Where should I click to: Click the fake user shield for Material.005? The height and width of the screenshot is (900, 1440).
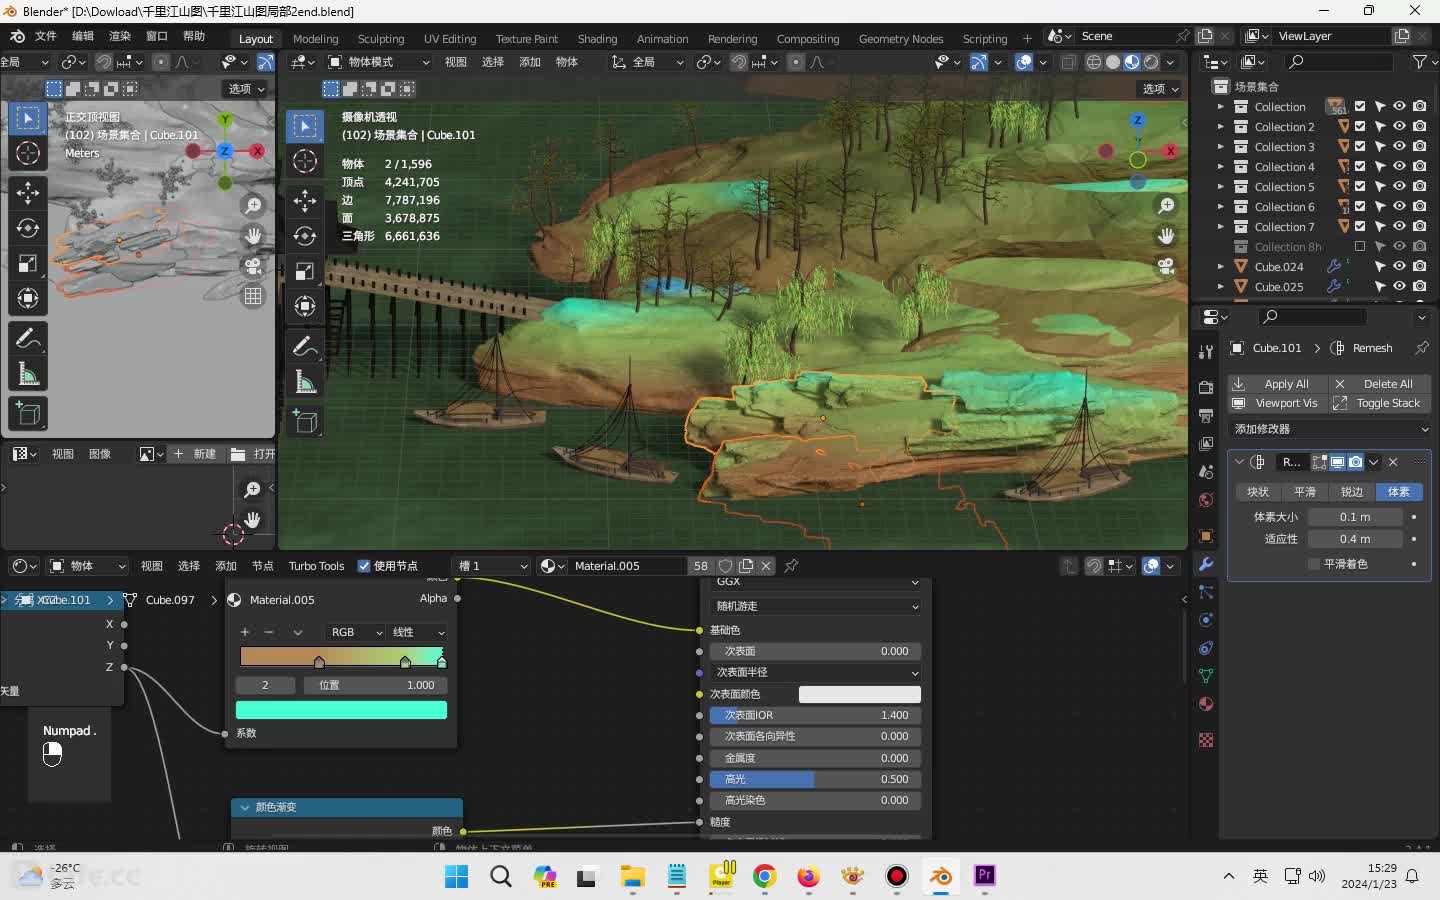(x=726, y=566)
